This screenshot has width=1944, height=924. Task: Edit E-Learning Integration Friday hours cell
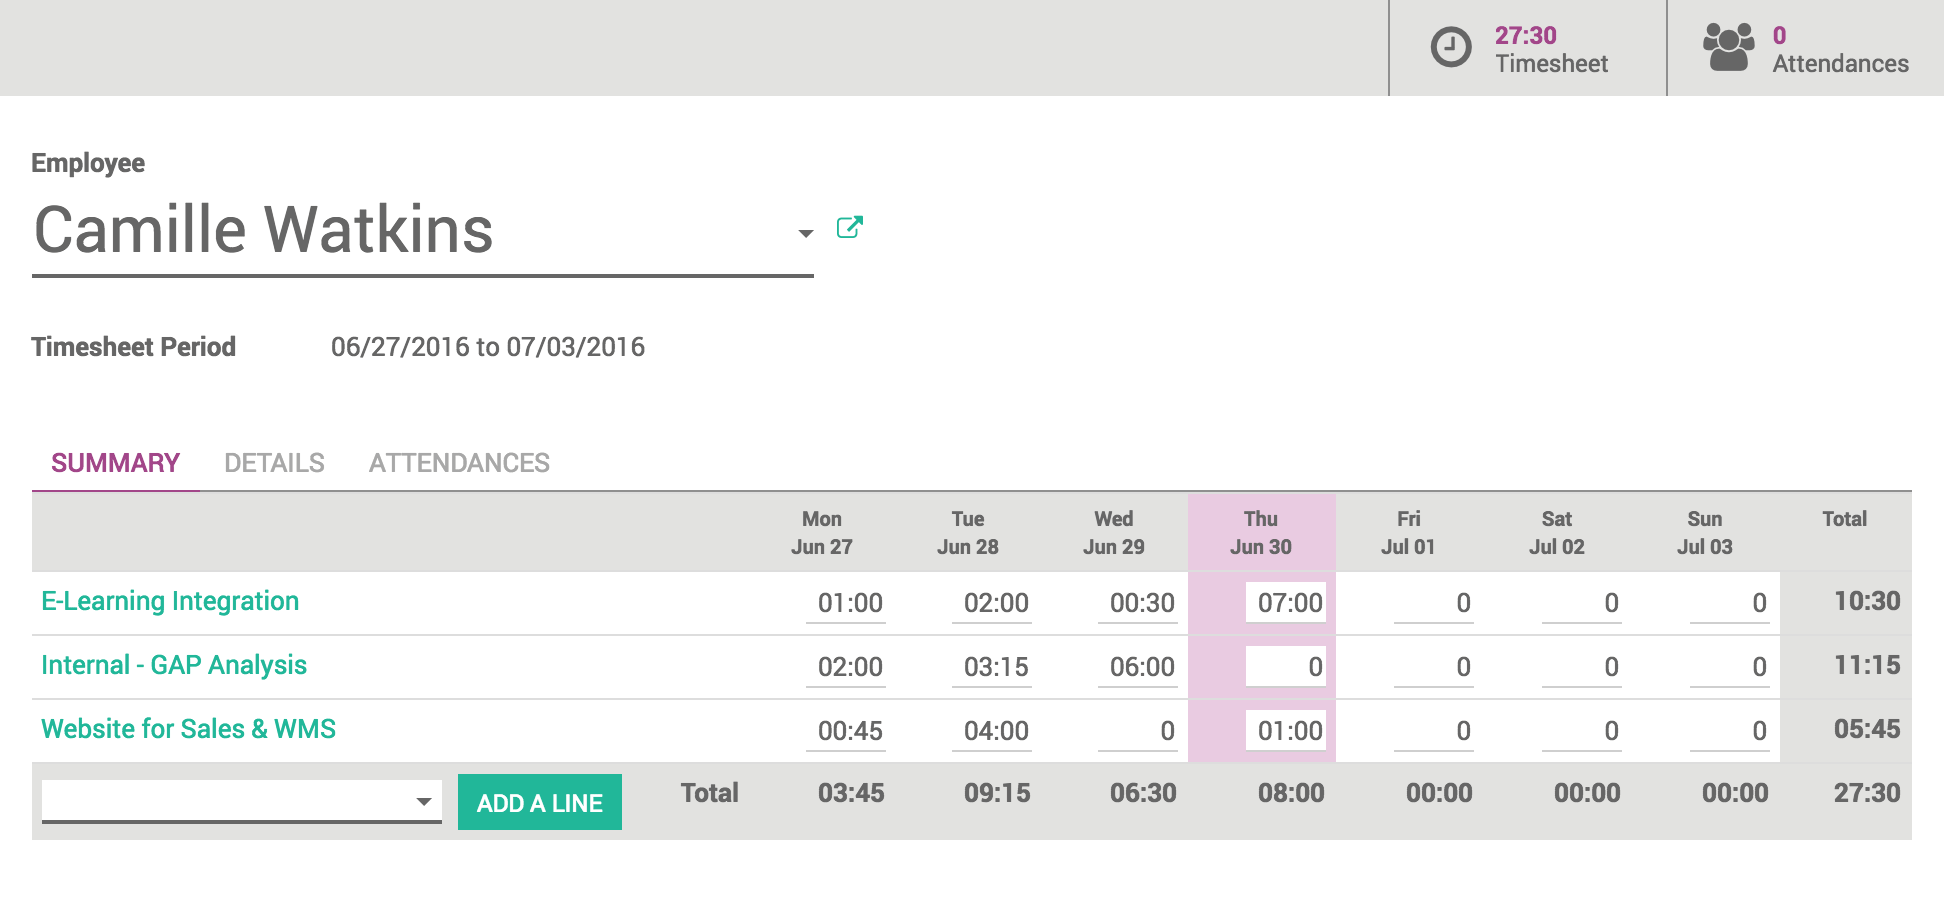click(1433, 603)
